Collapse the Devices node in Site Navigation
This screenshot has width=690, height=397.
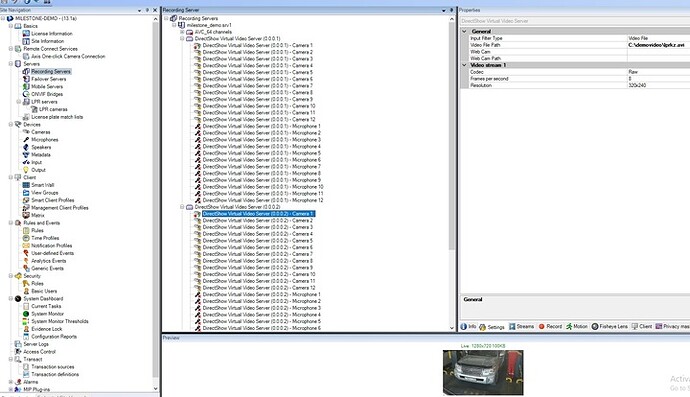coord(11,125)
